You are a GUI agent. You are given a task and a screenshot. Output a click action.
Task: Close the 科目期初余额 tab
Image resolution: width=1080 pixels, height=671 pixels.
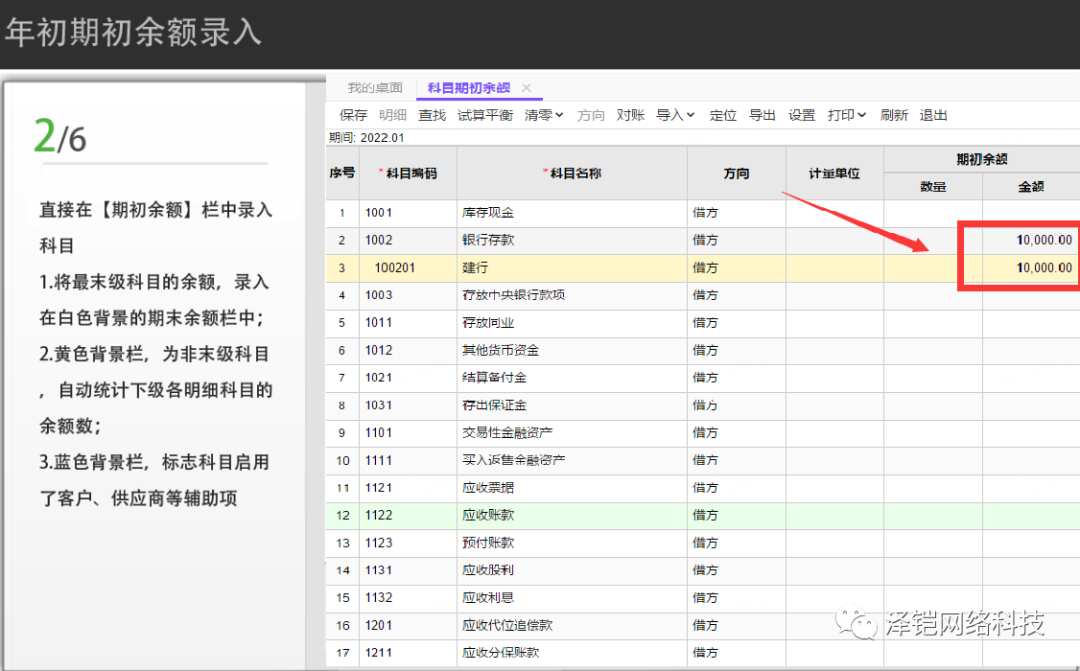point(527,88)
